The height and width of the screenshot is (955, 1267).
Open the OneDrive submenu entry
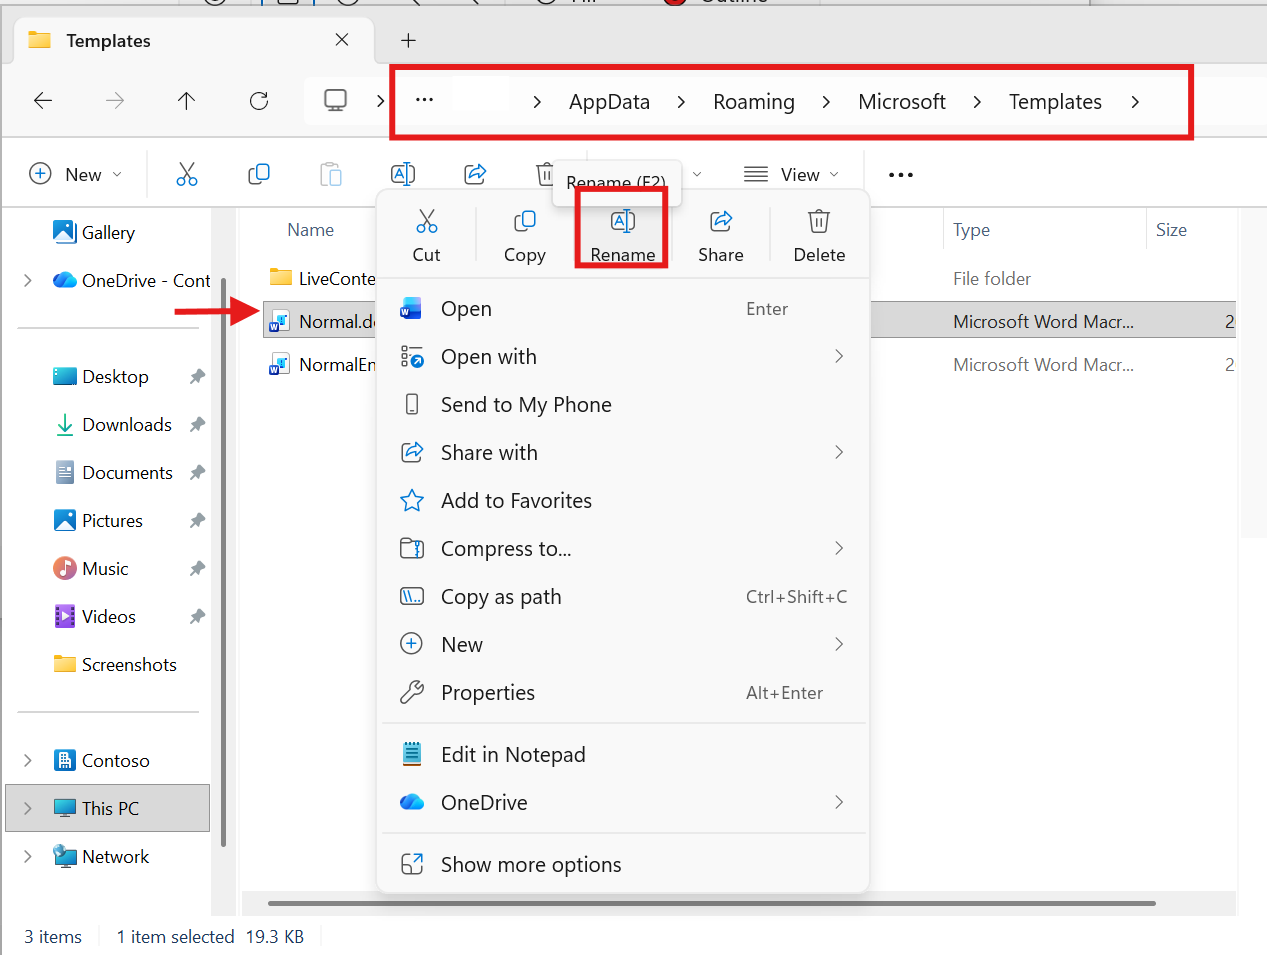[x=623, y=803]
